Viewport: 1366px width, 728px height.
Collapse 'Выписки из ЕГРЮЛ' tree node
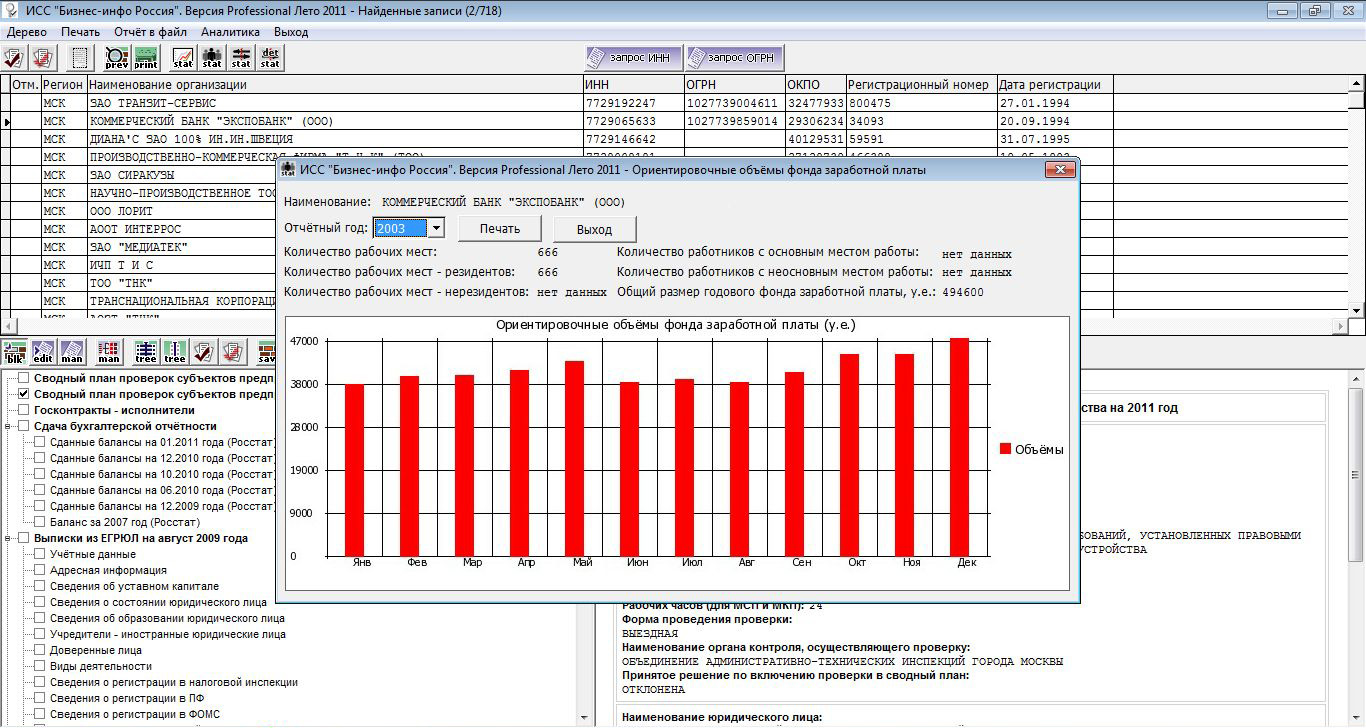pos(8,538)
